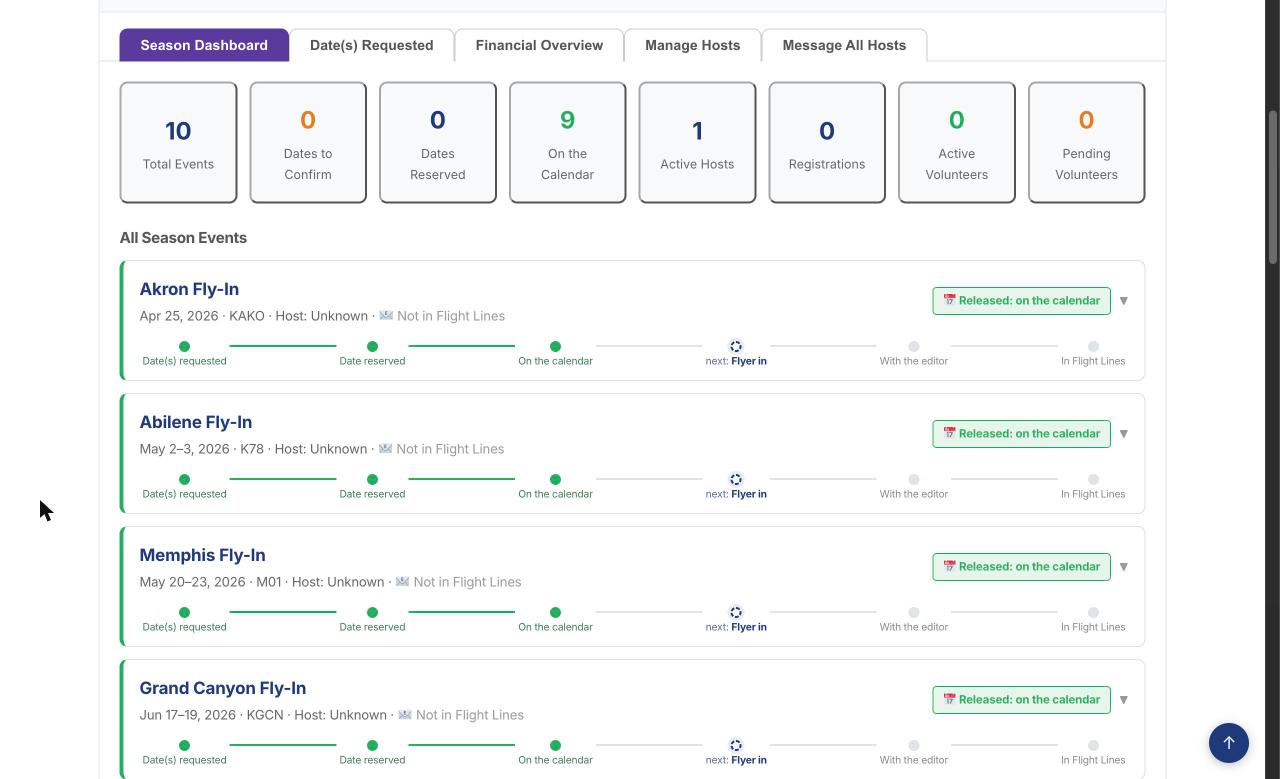Click the page vertical scrollbar thumb
Image resolution: width=1280 pixels, height=779 pixels.
(x=1273, y=187)
